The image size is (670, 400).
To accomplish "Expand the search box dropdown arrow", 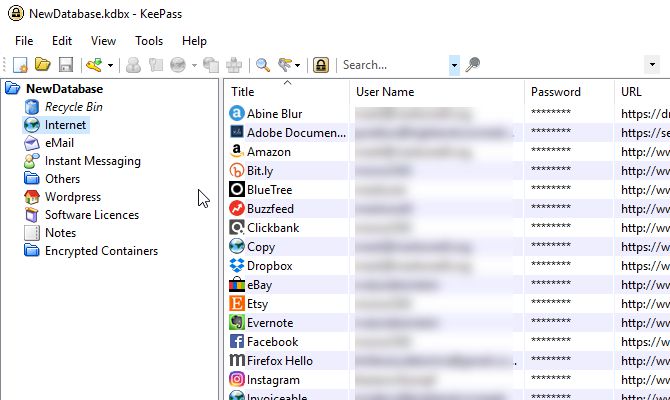I will pyautogui.click(x=454, y=65).
